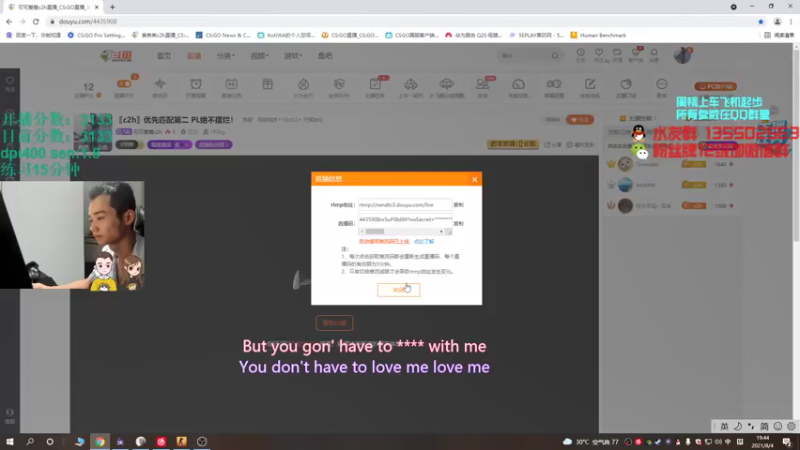Click the Douyu logo
Image resolution: width=800 pixels, height=450 pixels.
(116, 56)
